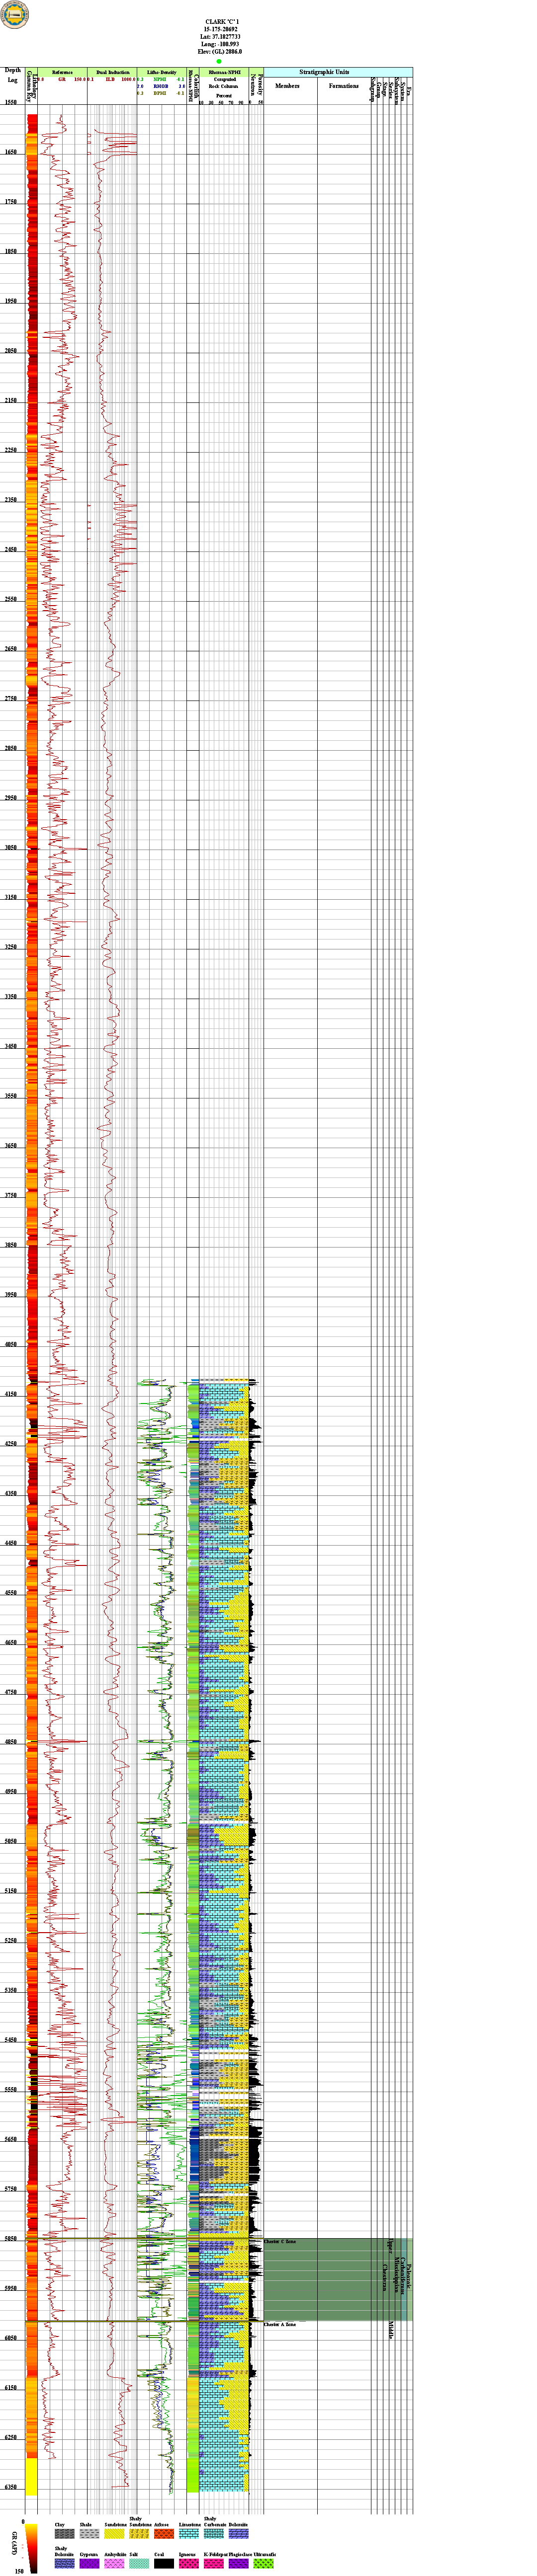The height and width of the screenshot is (2576, 537).
Task: Click the Shaly Sandstone legend pattern
Action: point(140,2534)
